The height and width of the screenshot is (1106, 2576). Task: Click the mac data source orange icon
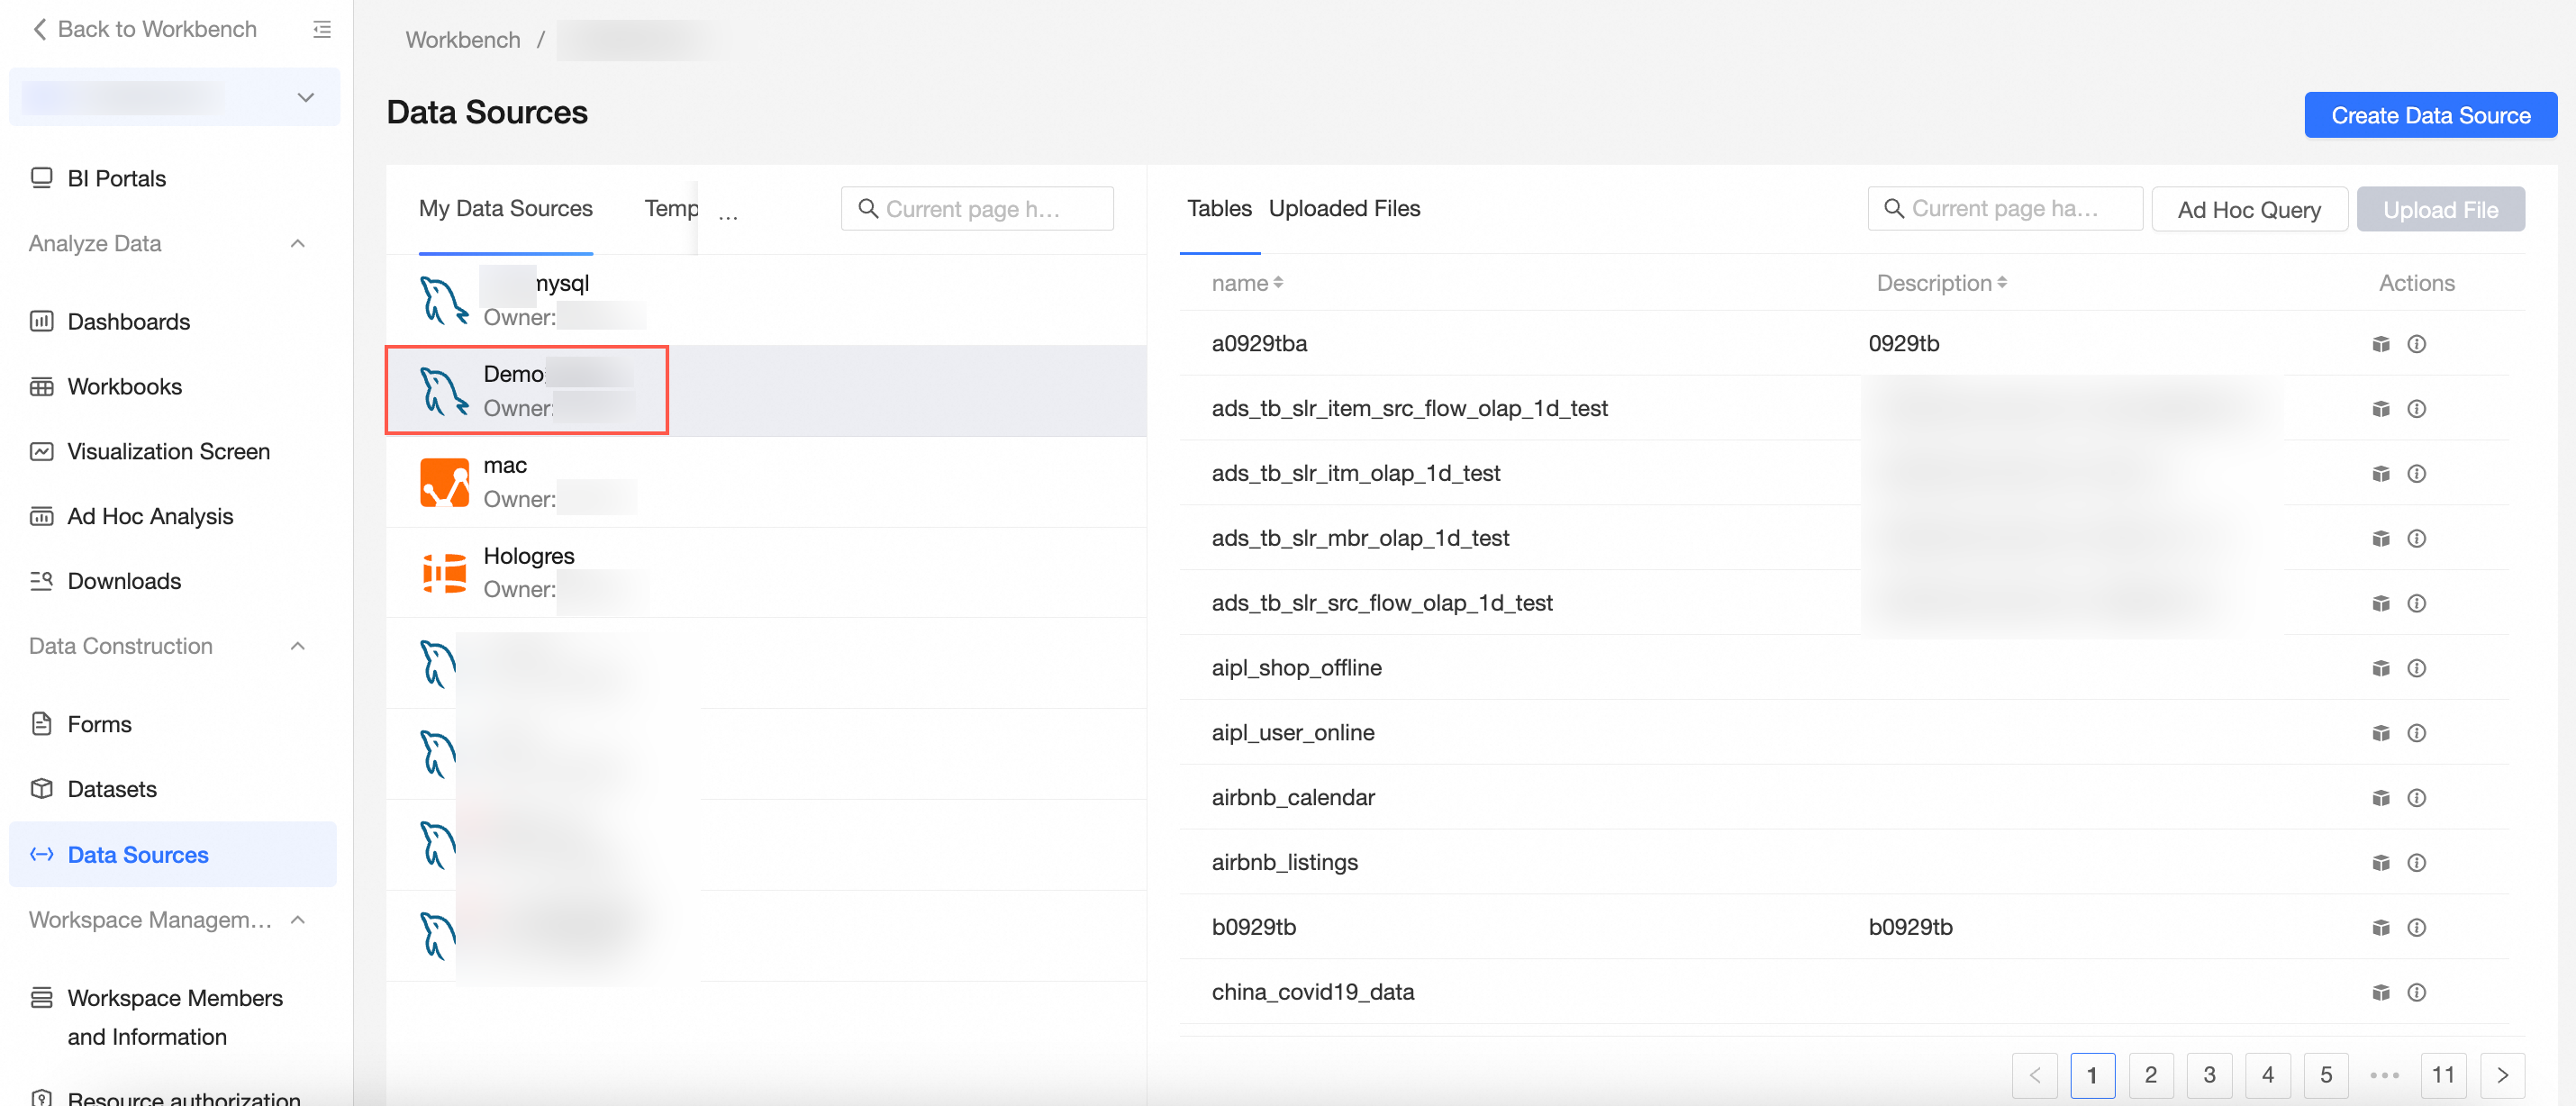point(444,483)
